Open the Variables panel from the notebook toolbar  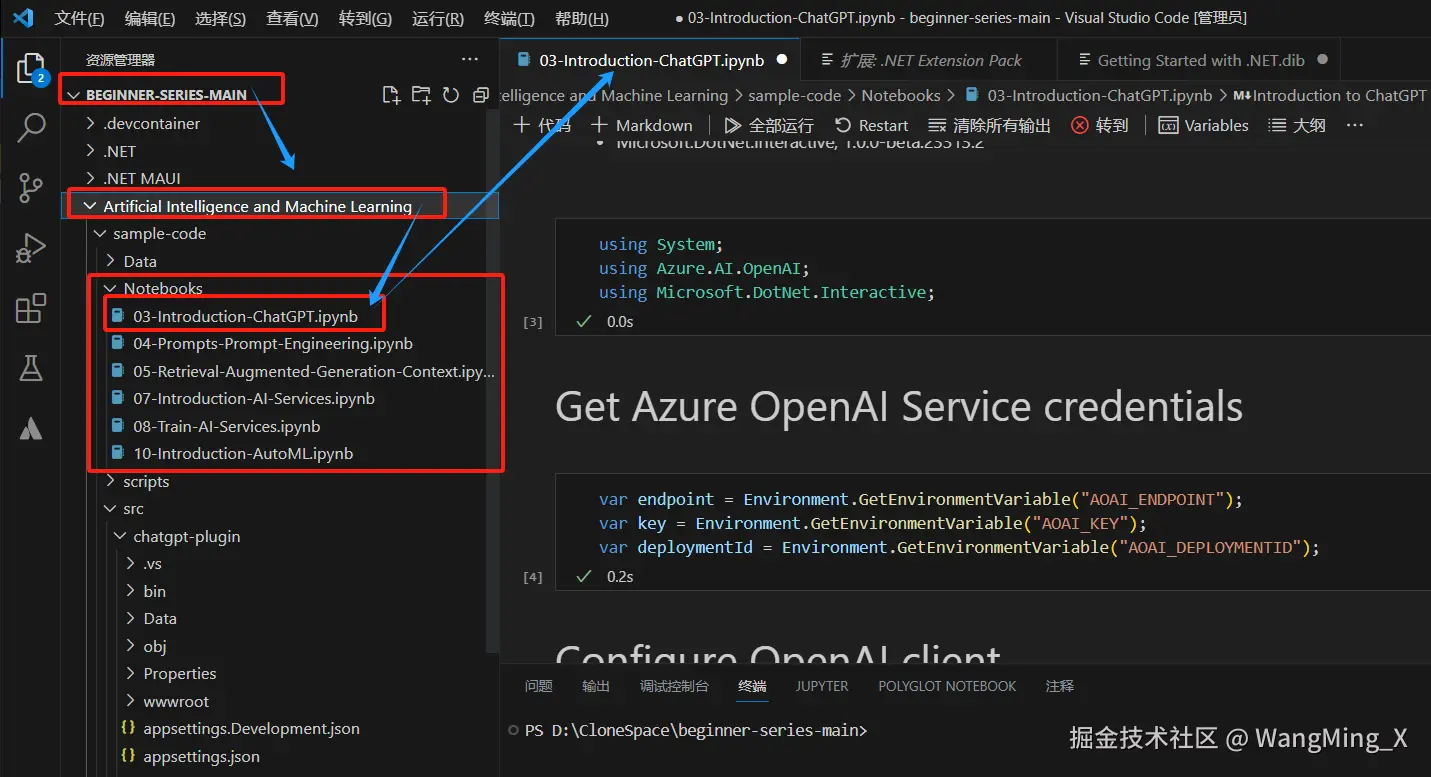[x=1203, y=125]
